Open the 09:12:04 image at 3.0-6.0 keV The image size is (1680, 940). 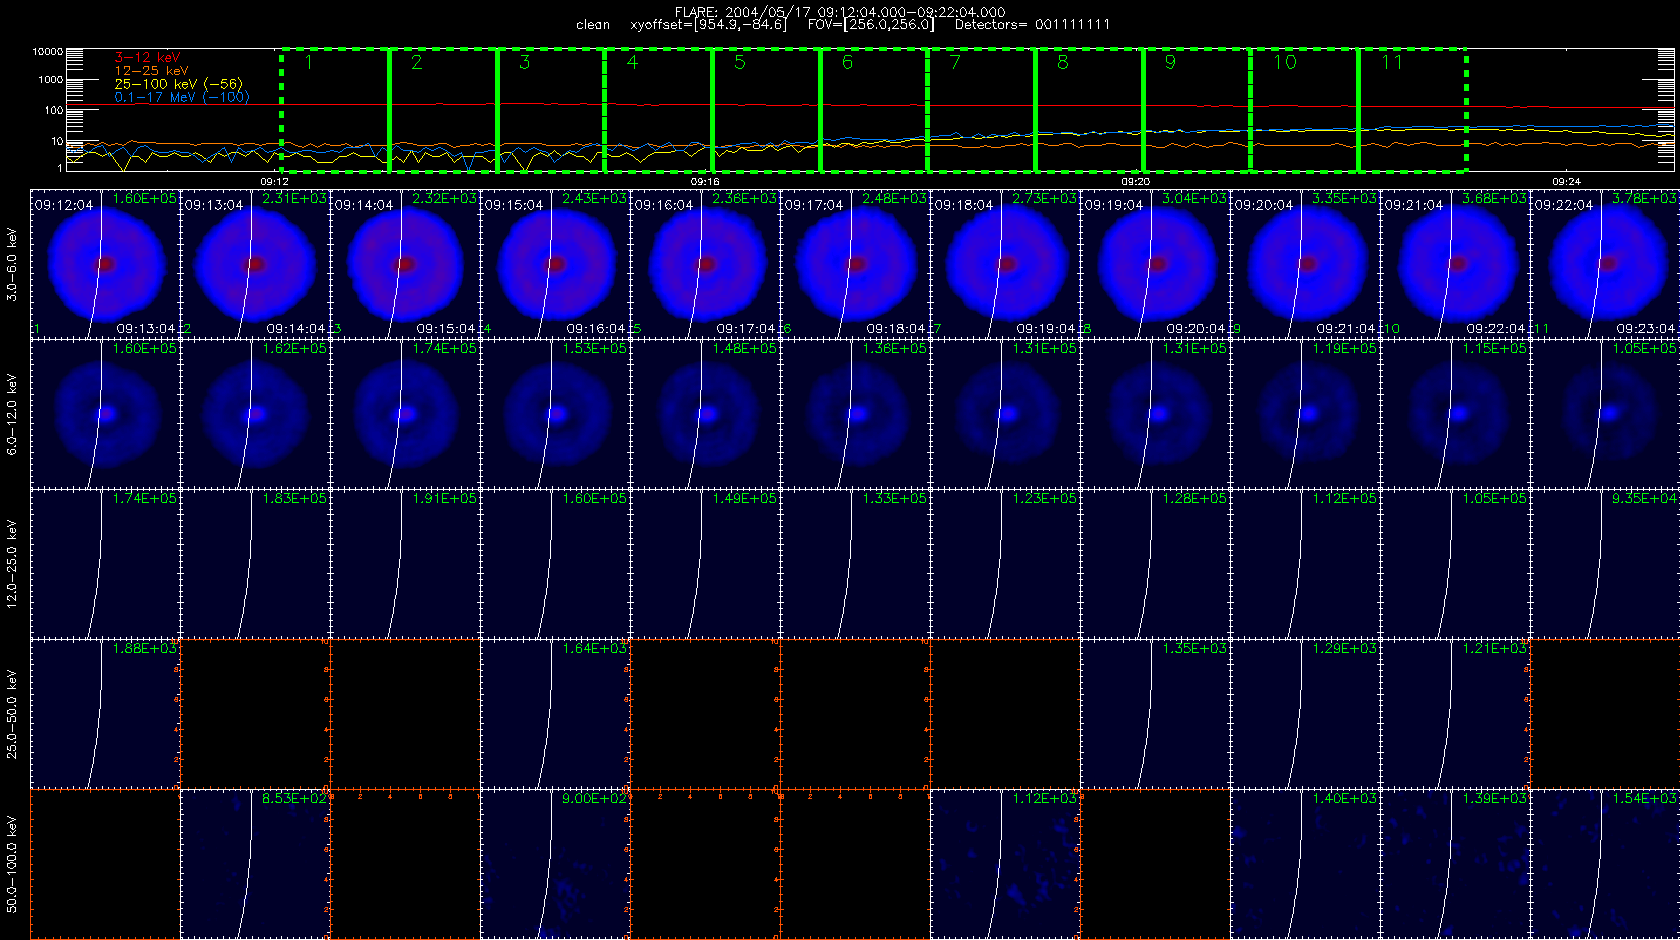(x=105, y=264)
